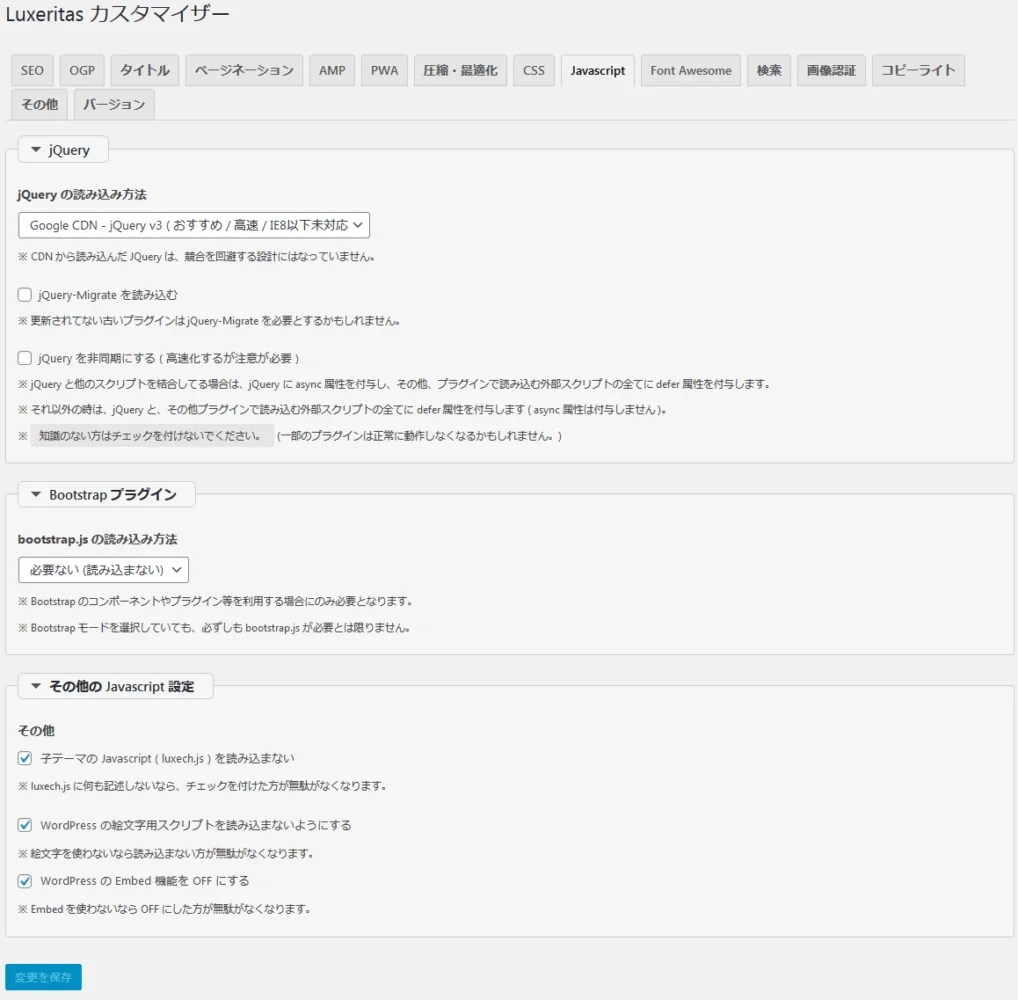The image size is (1018, 1000).
Task: Uncheck child theme luxech.js not loading option
Action: [x=25, y=758]
